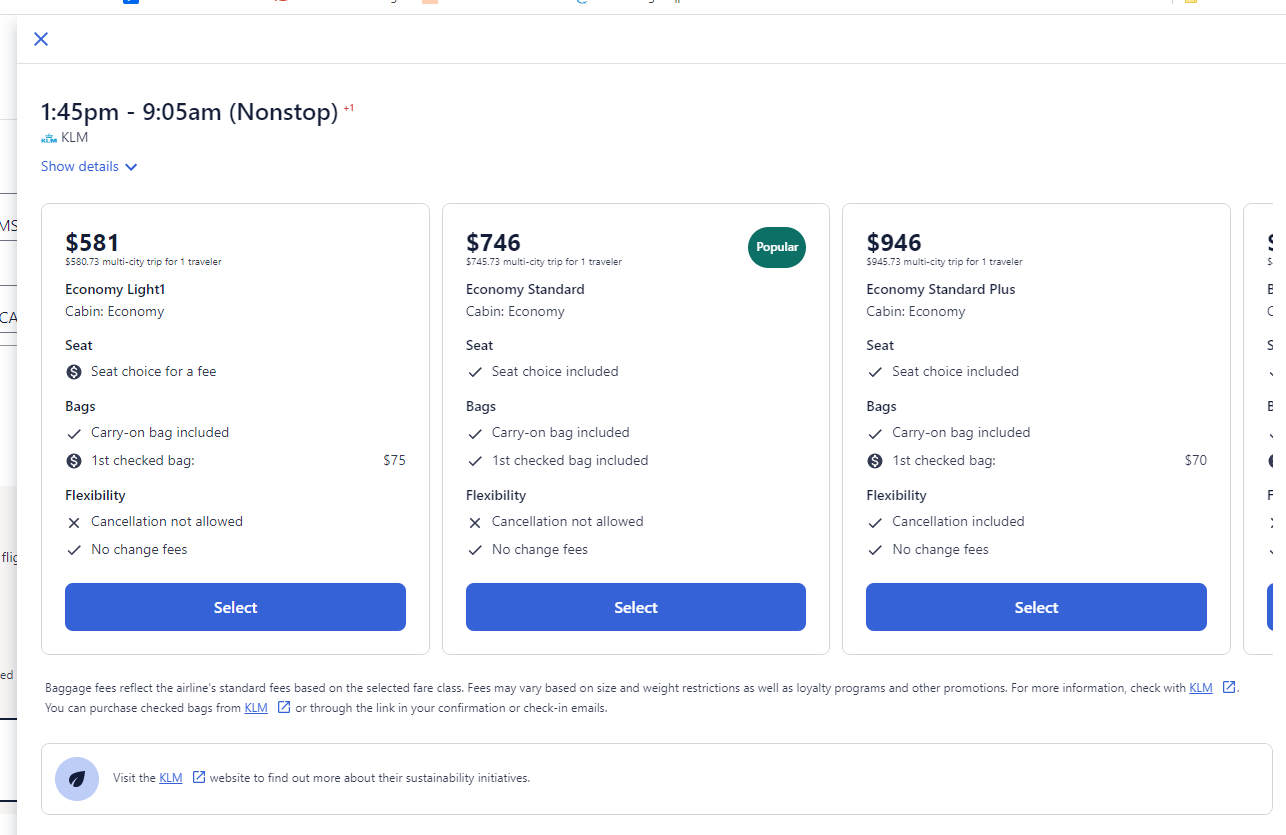Select the $581 Economy Light fare
The height and width of the screenshot is (835, 1286).
(x=235, y=607)
